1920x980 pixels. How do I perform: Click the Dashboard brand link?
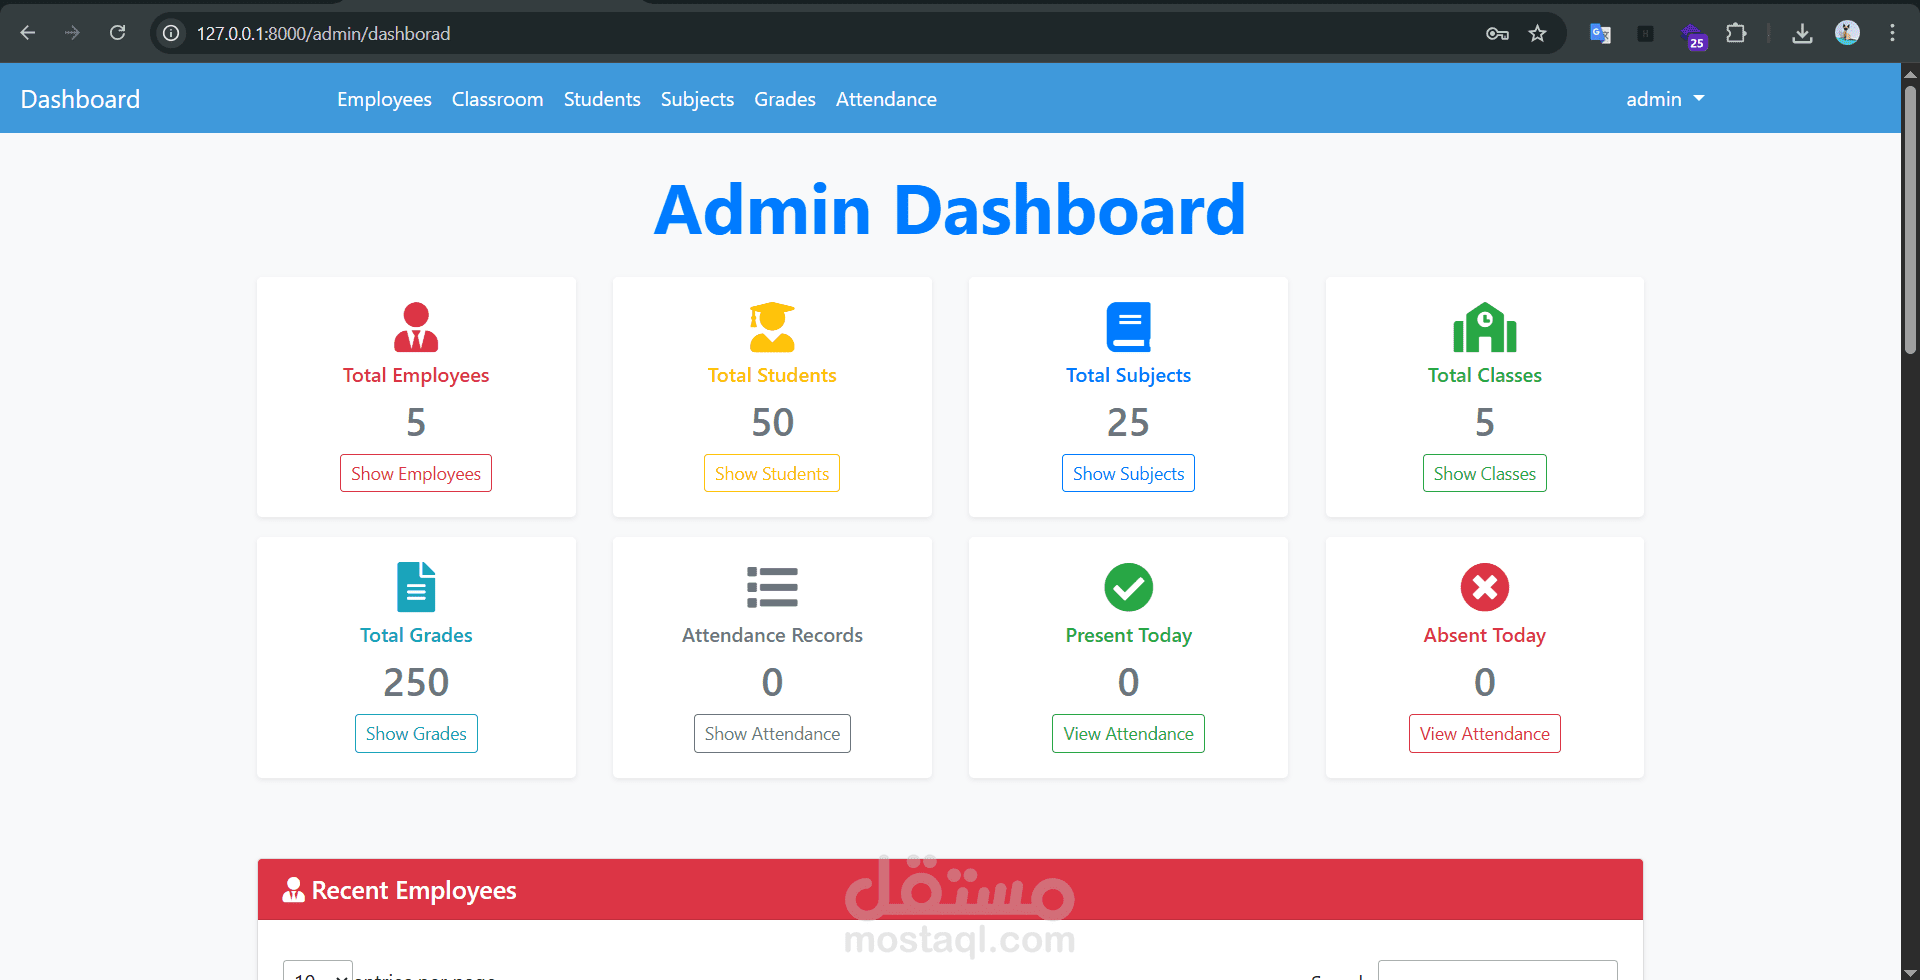(x=80, y=98)
